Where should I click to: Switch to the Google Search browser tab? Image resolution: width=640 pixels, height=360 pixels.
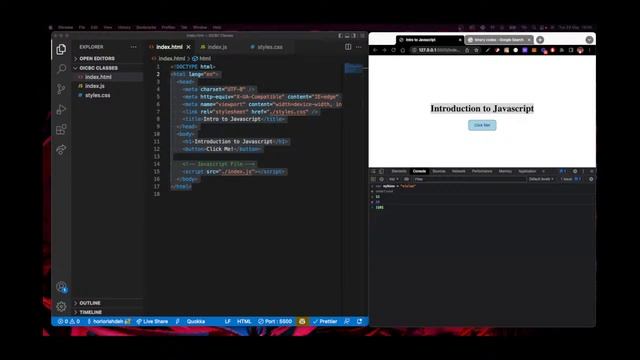[498, 40]
